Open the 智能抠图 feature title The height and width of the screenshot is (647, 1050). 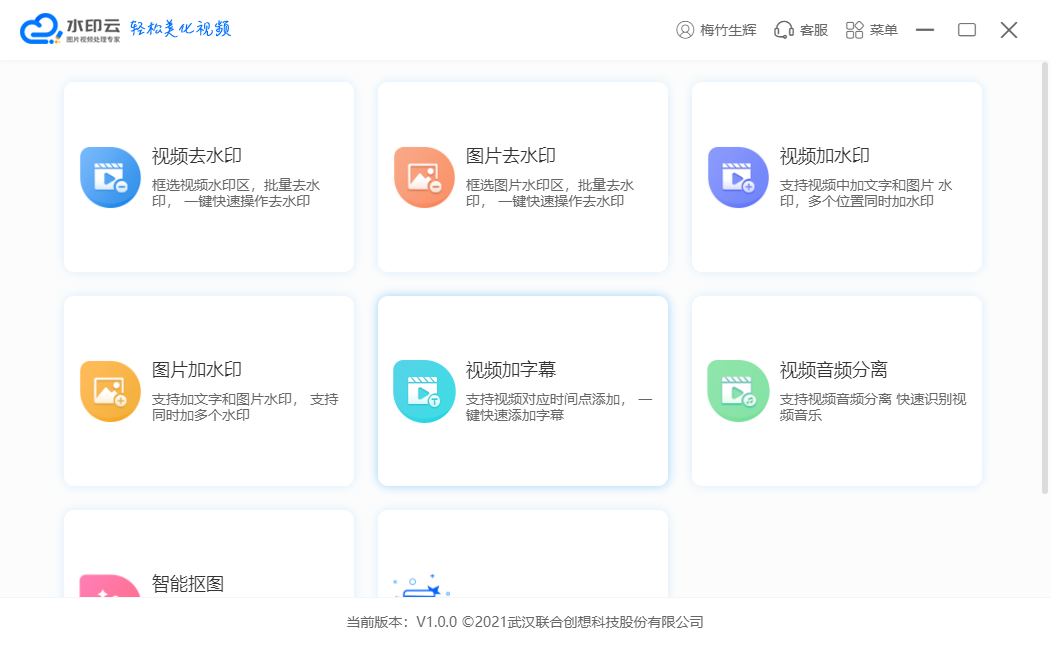click(x=188, y=584)
